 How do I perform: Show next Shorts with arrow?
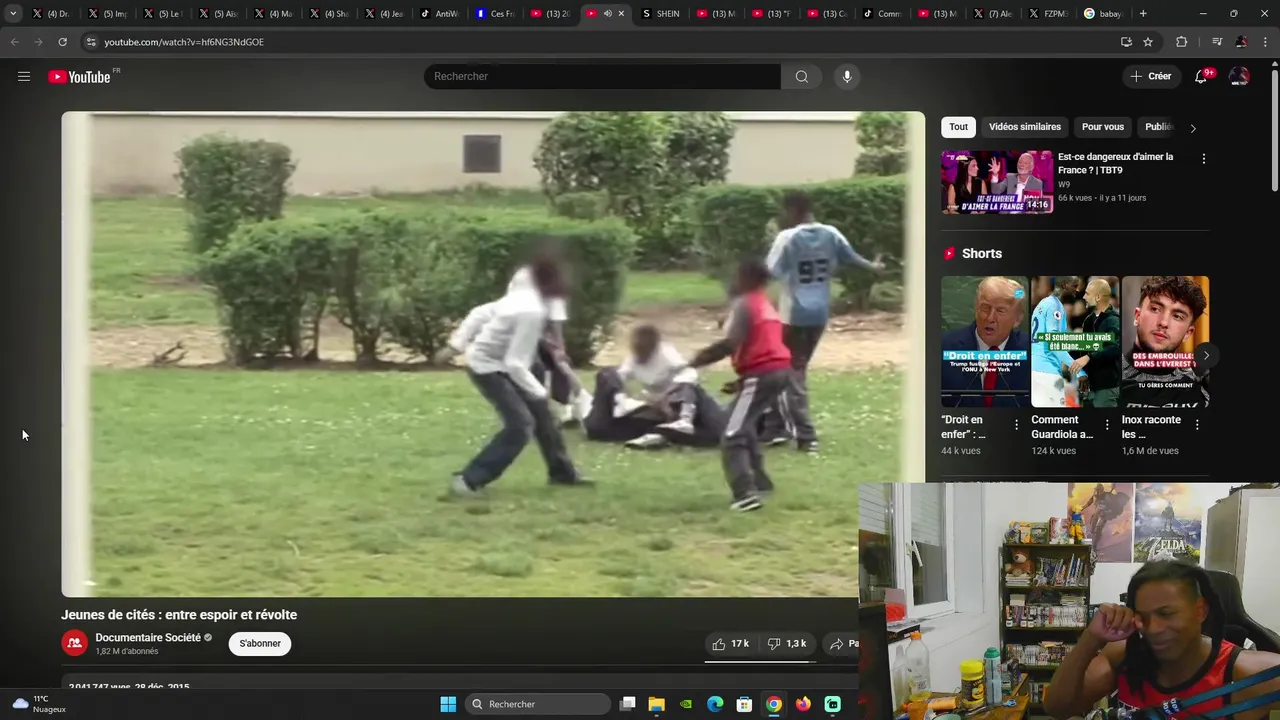click(1206, 355)
